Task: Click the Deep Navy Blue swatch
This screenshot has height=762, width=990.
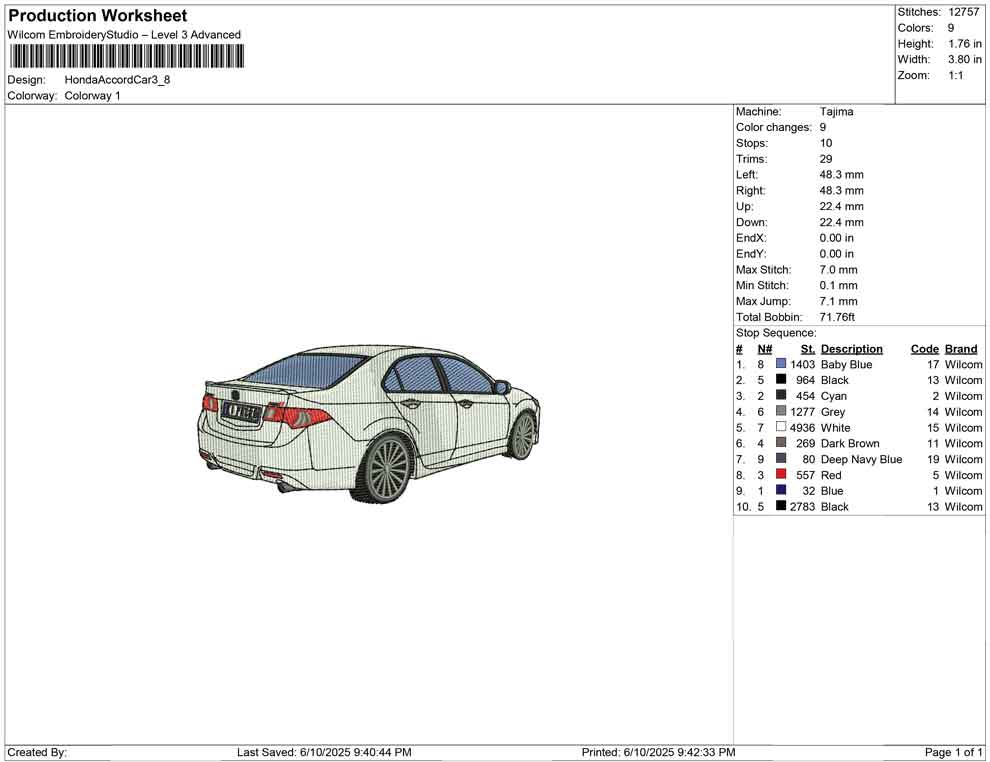Action: coord(781,459)
